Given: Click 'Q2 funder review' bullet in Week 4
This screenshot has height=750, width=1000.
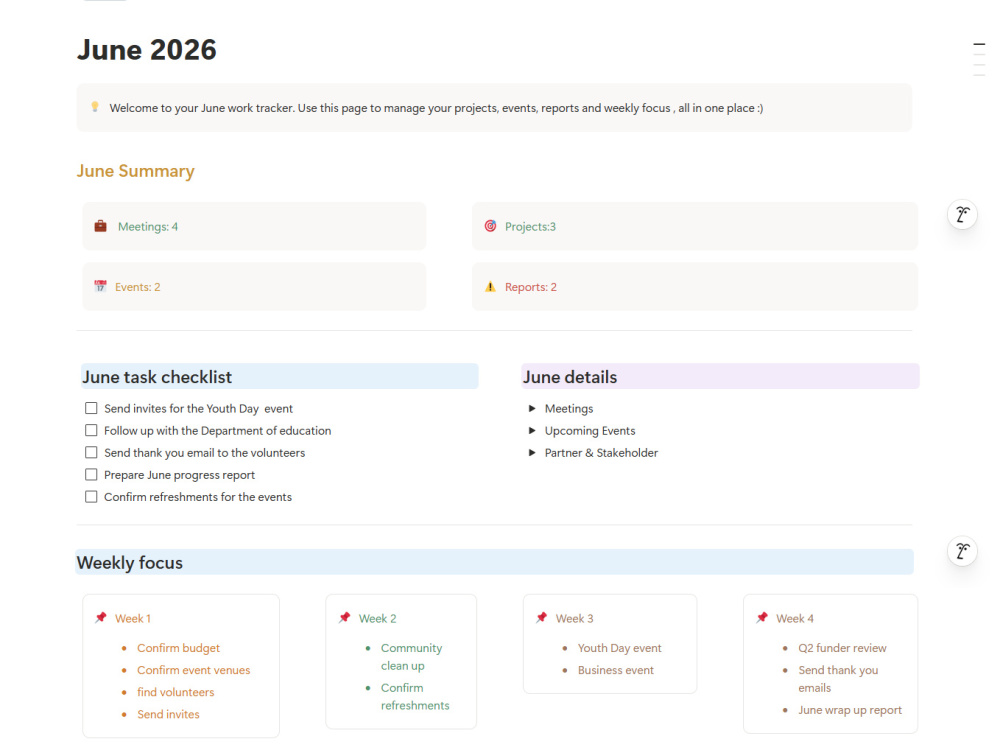Looking at the screenshot, I should point(842,648).
